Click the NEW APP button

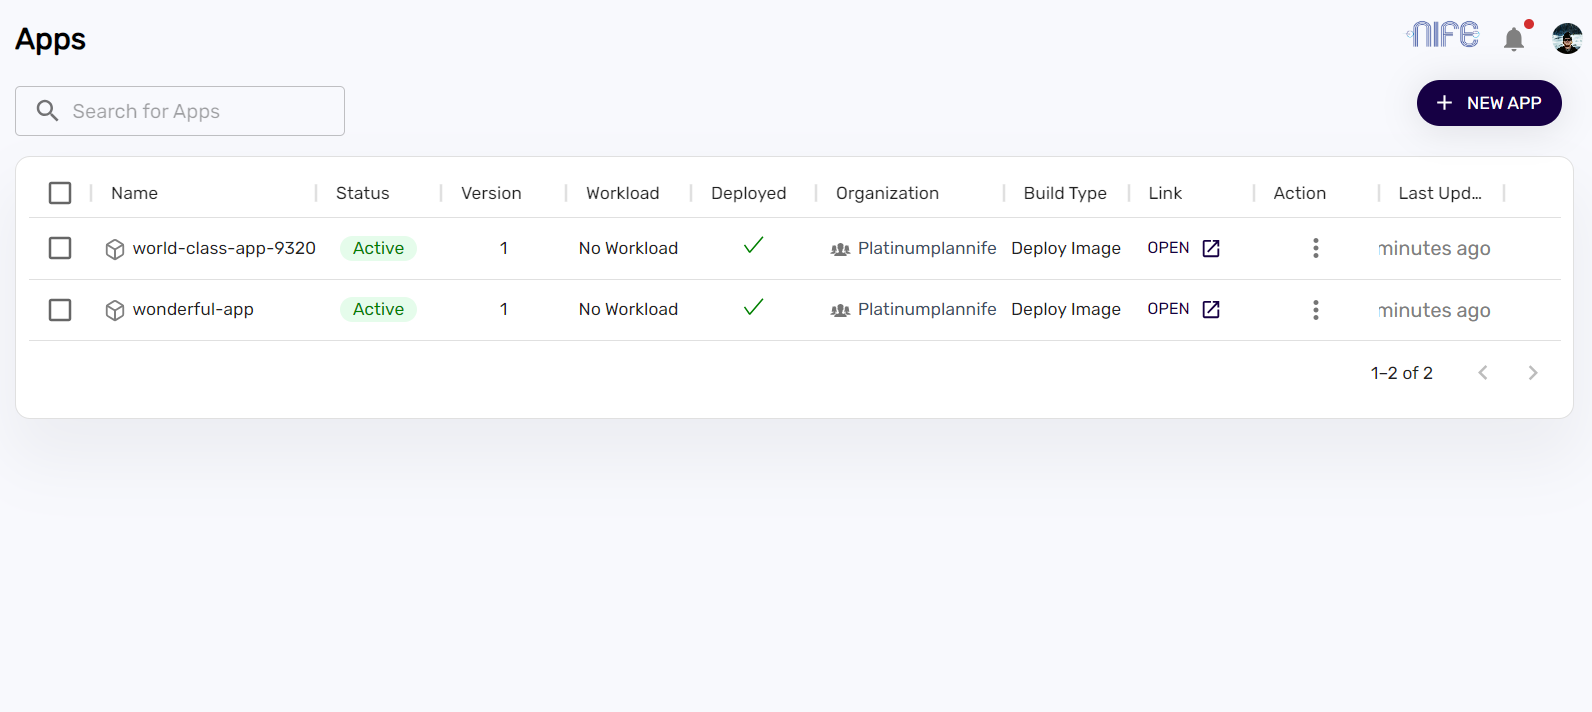tap(1488, 103)
